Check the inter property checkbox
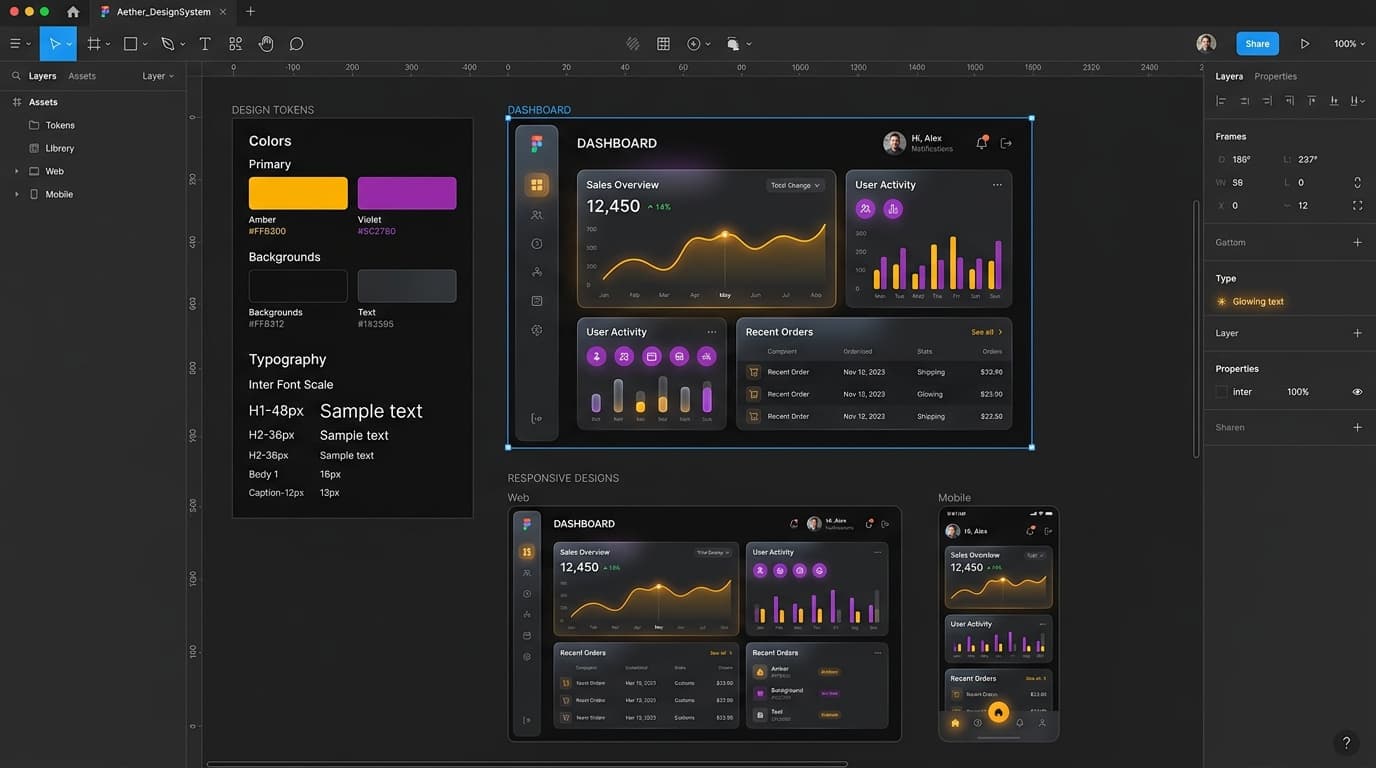 point(1221,392)
